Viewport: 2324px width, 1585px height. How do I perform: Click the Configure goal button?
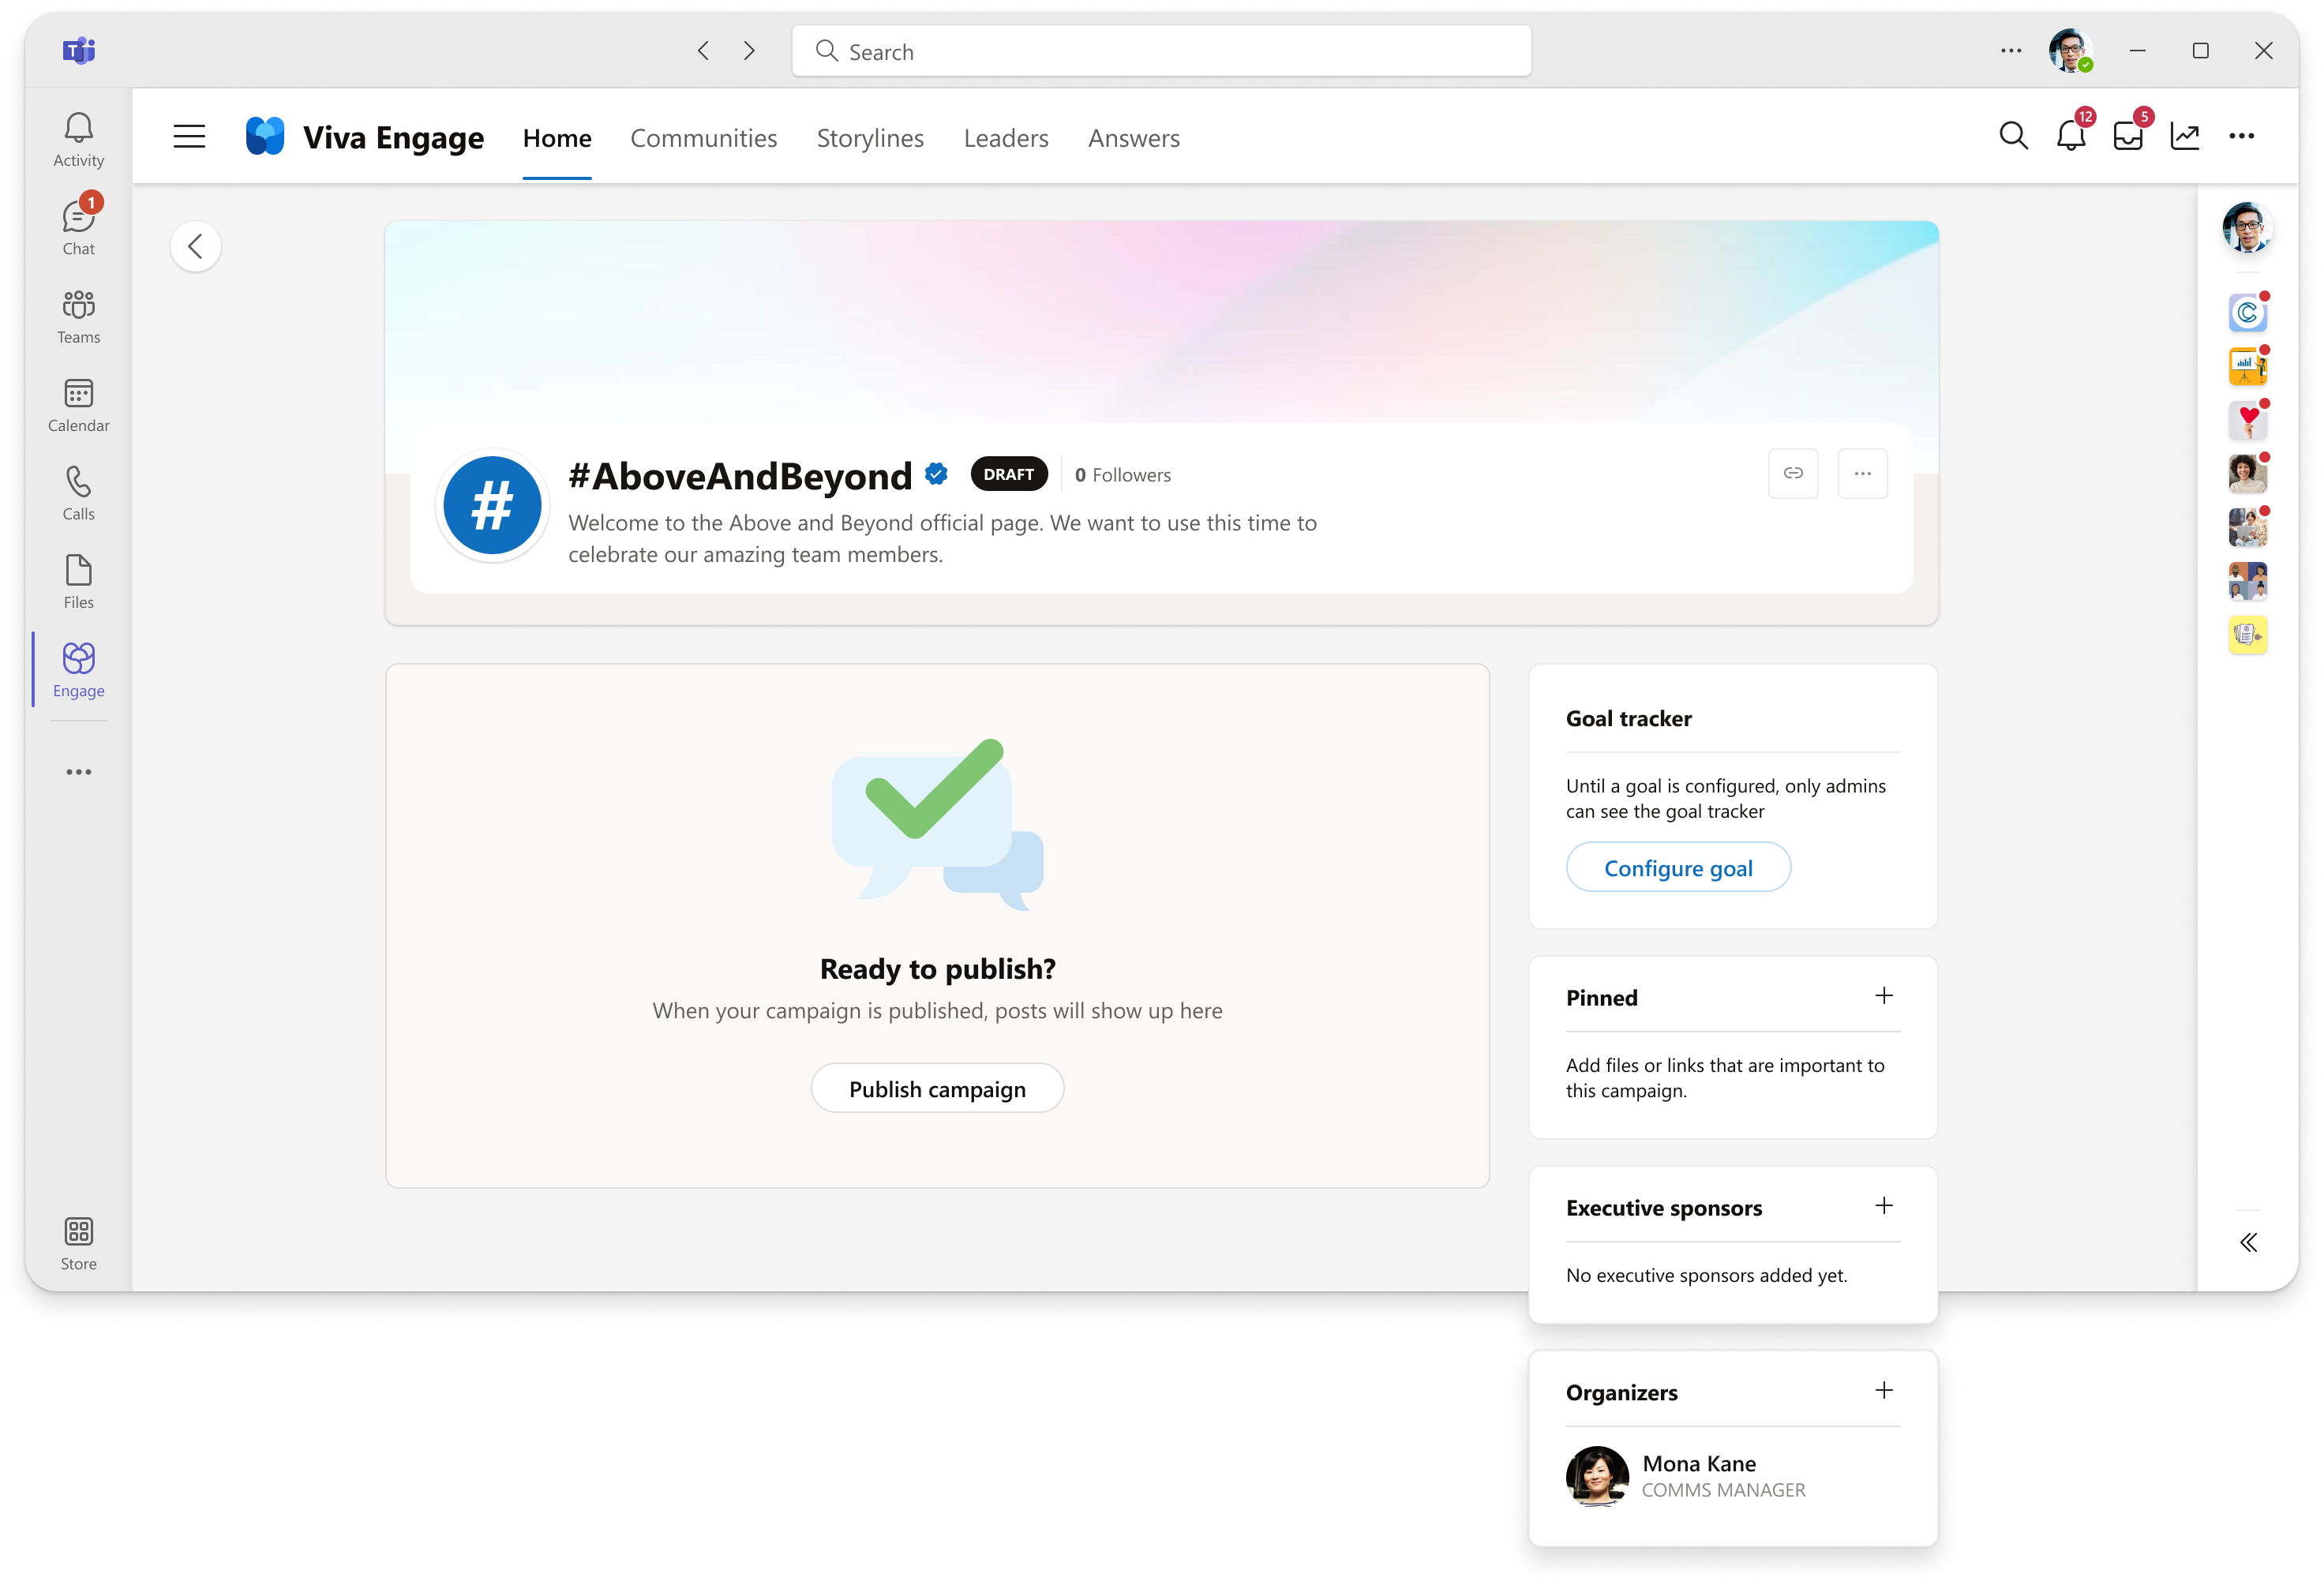coord(1679,867)
